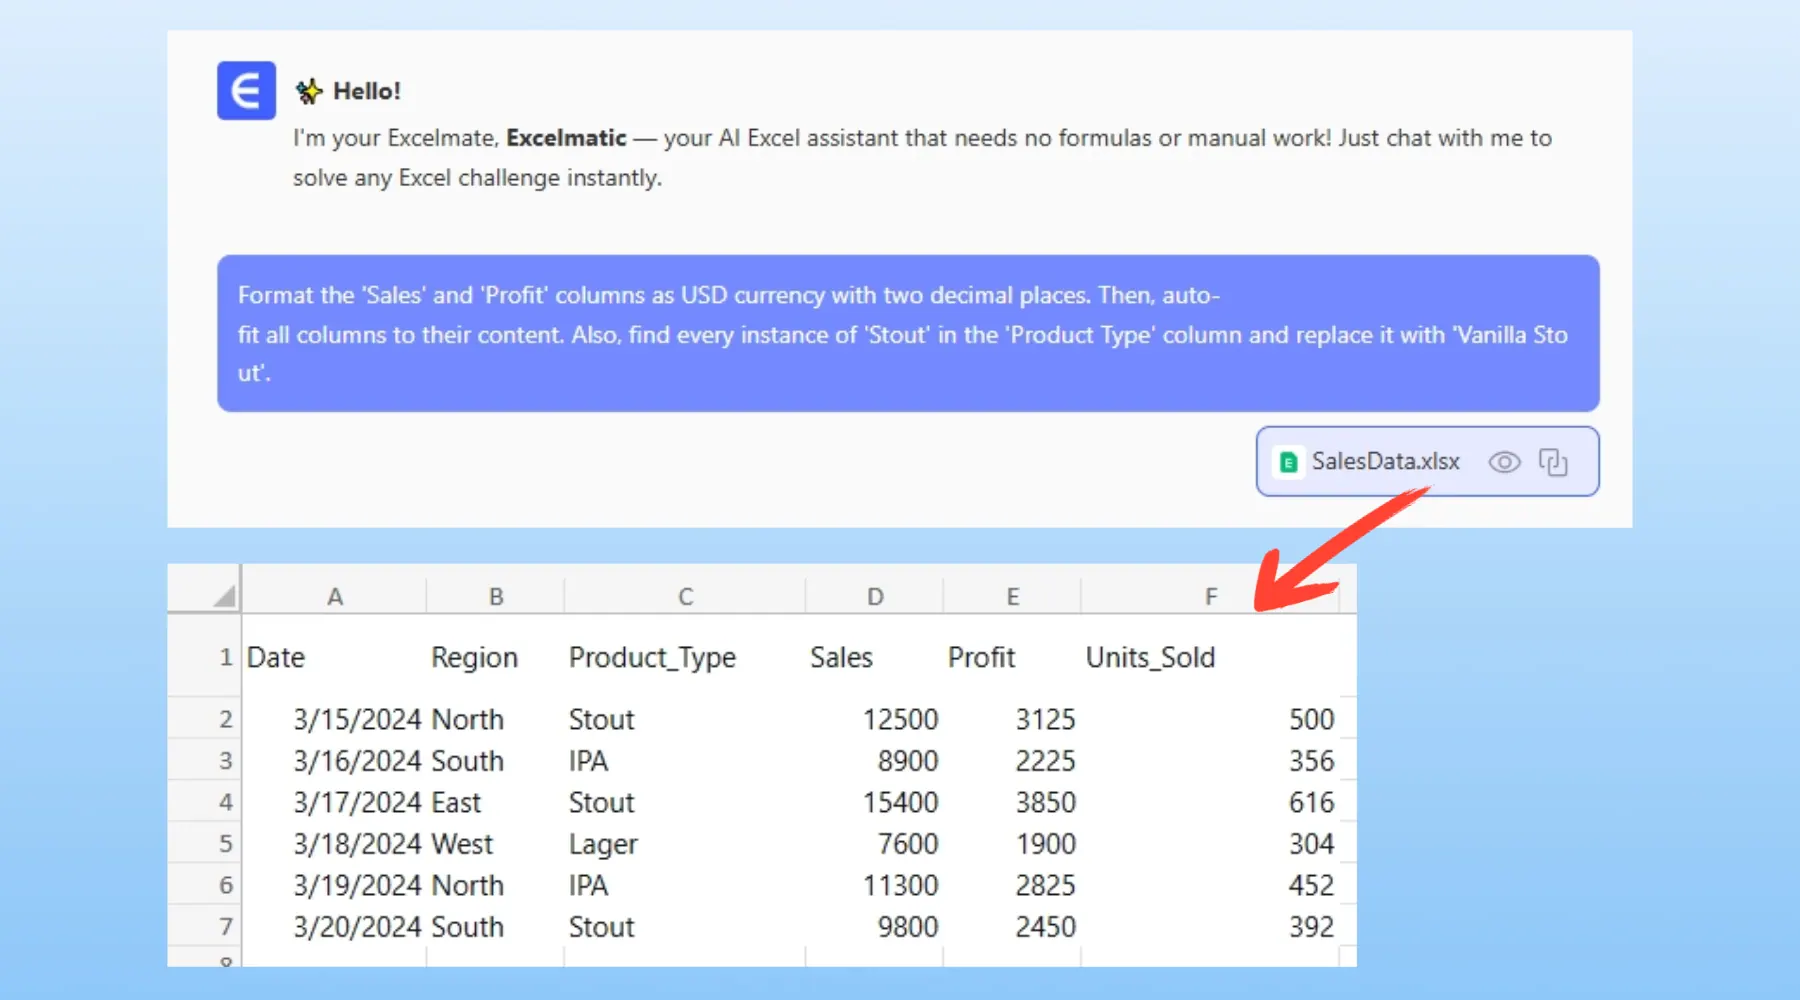Select column C header

[x=685, y=597]
